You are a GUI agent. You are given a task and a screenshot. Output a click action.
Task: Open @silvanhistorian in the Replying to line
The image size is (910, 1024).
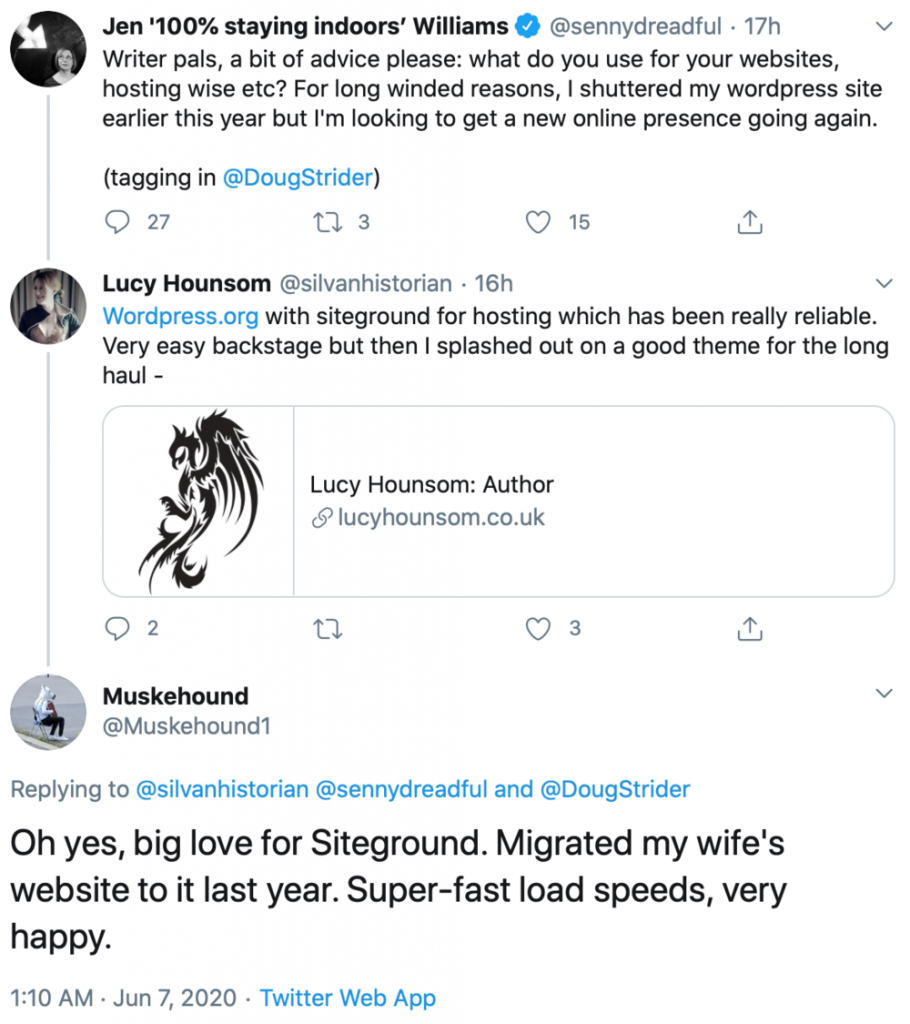pos(222,790)
